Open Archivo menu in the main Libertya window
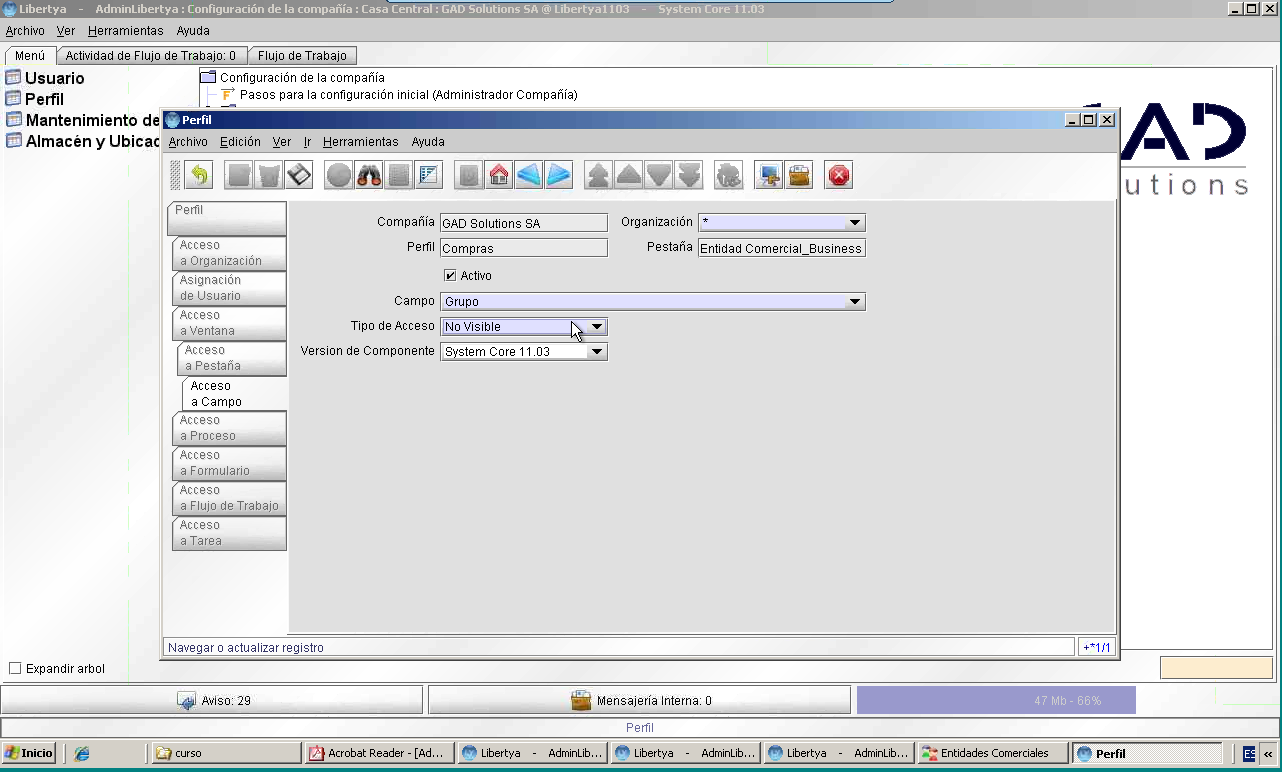Screen dimensions: 1282x772 click(25, 31)
